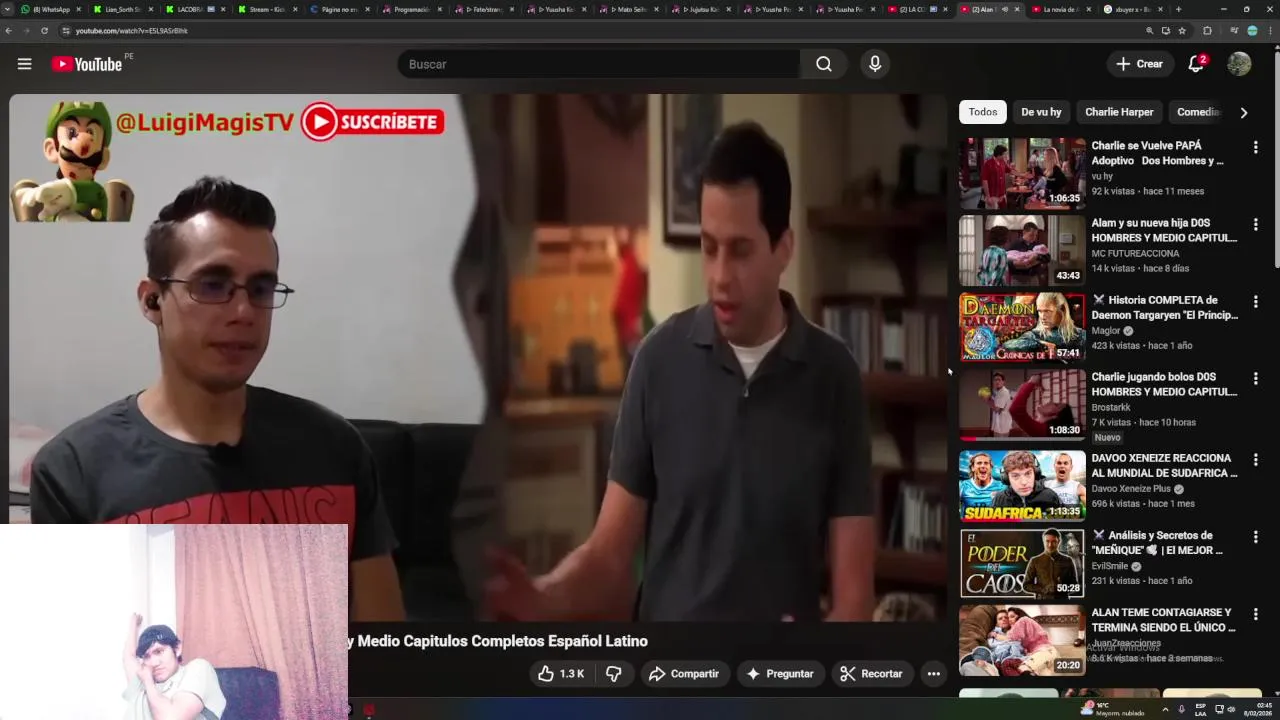Open options for MEÑIQUE análisis video
The image size is (1280, 720).
[x=1255, y=537]
